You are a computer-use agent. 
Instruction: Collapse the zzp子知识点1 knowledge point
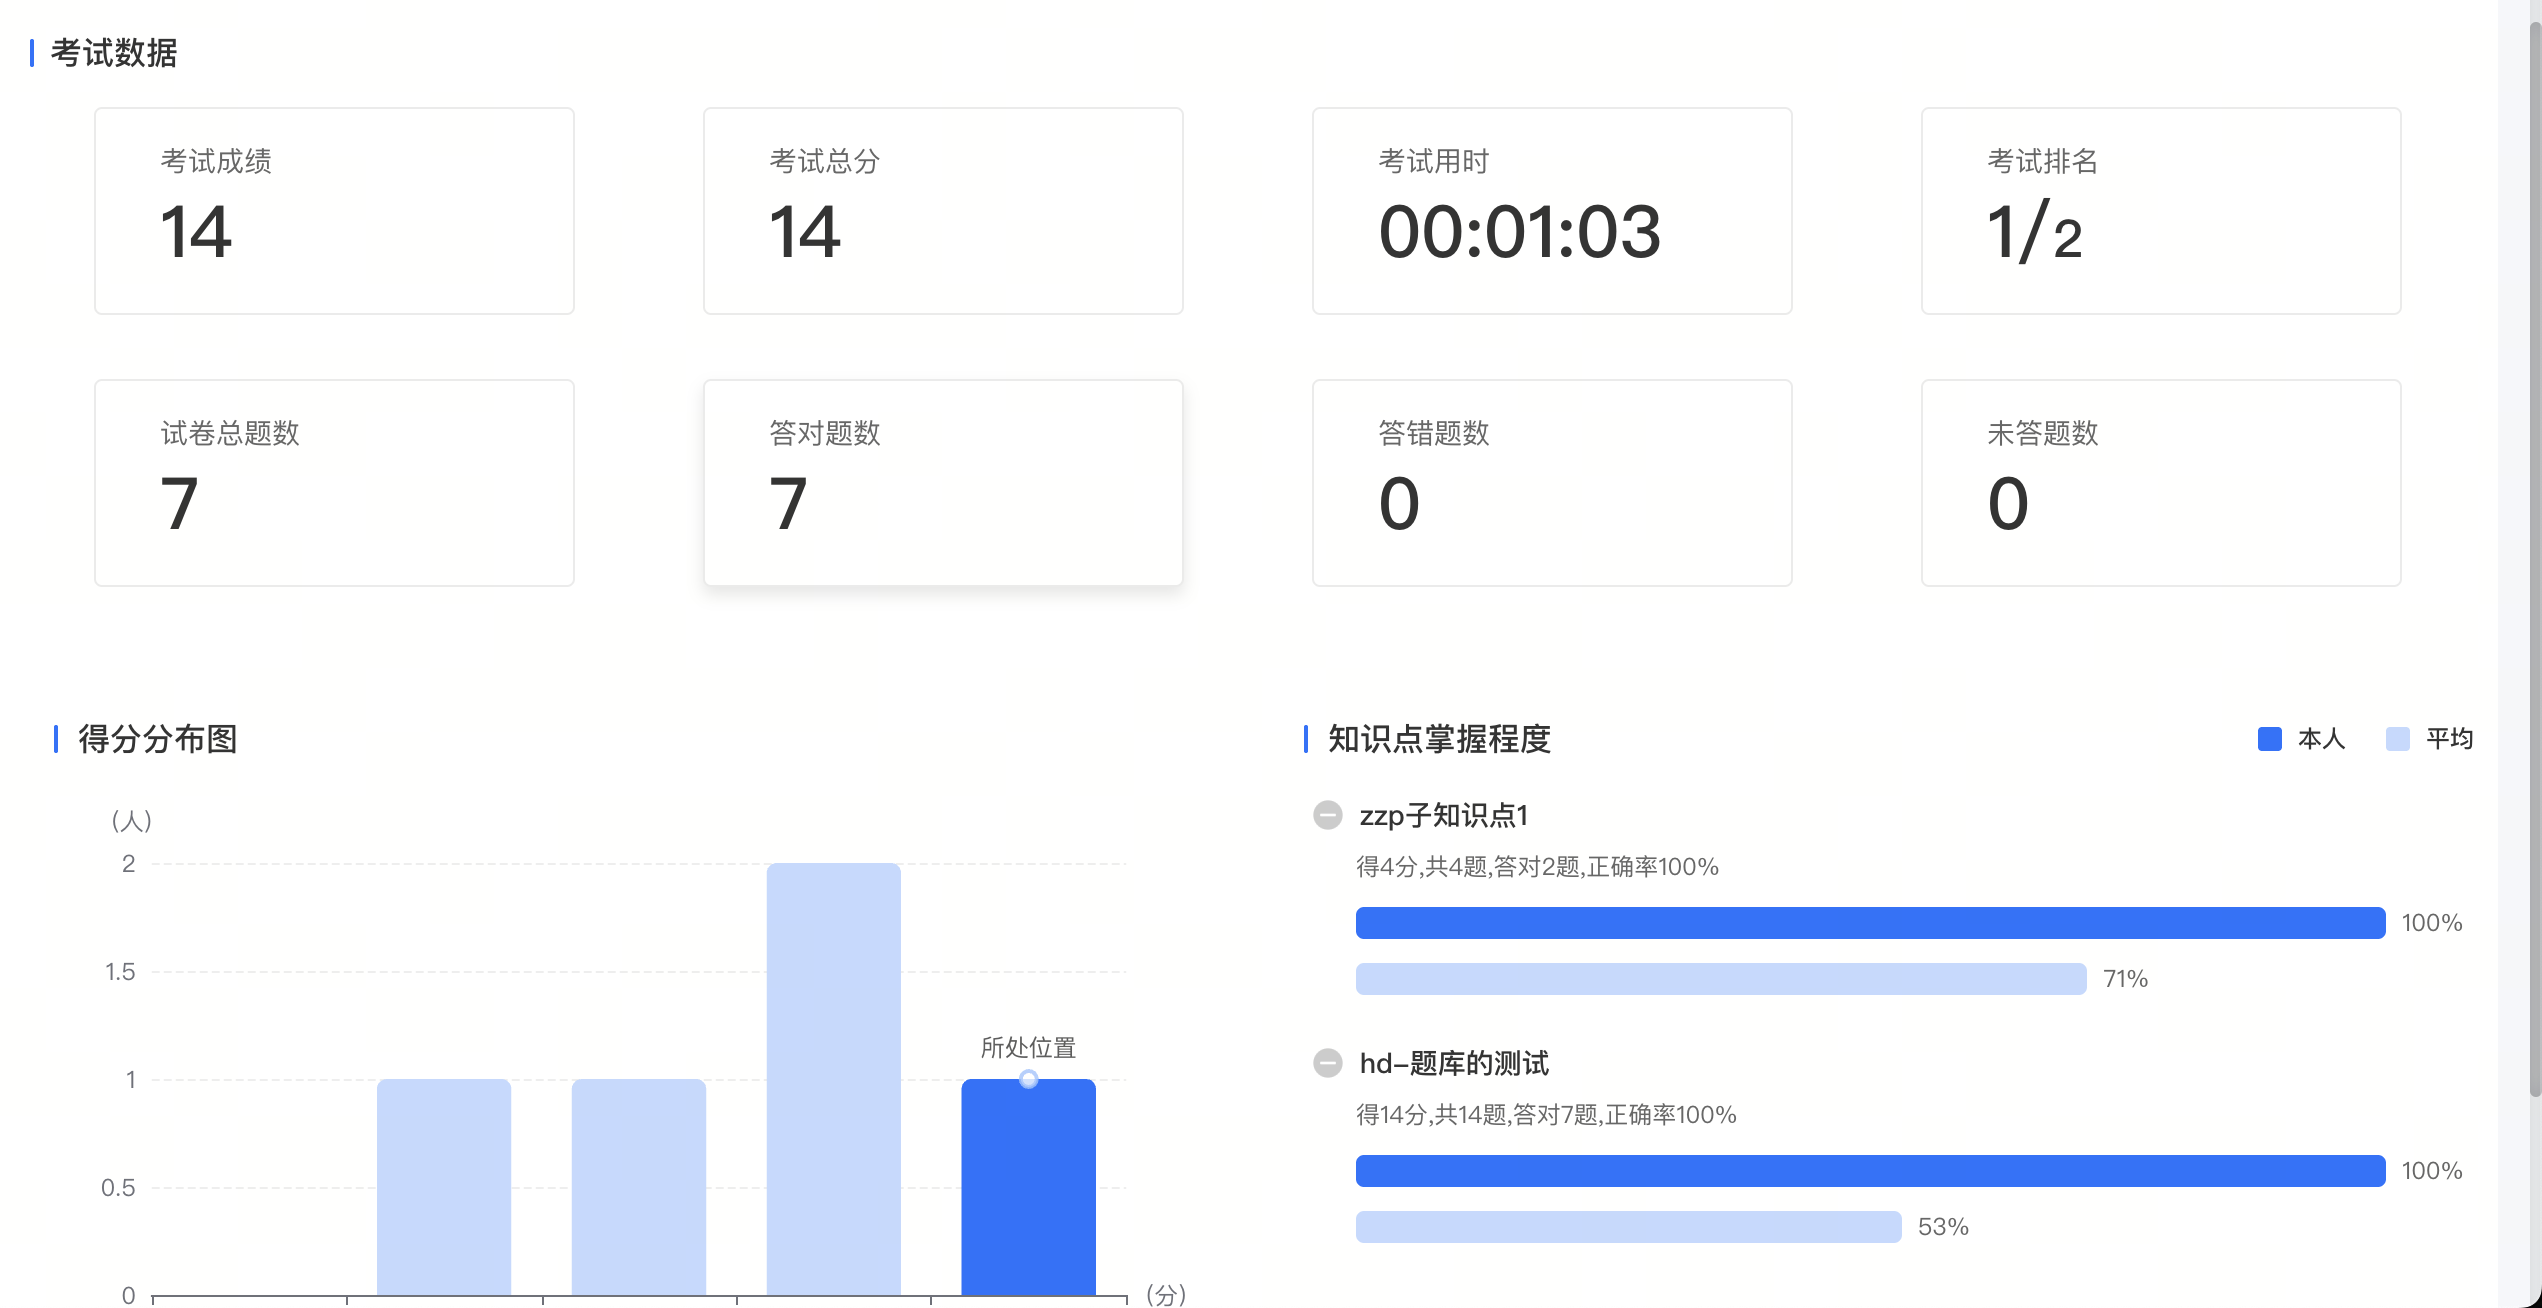coord(1327,815)
